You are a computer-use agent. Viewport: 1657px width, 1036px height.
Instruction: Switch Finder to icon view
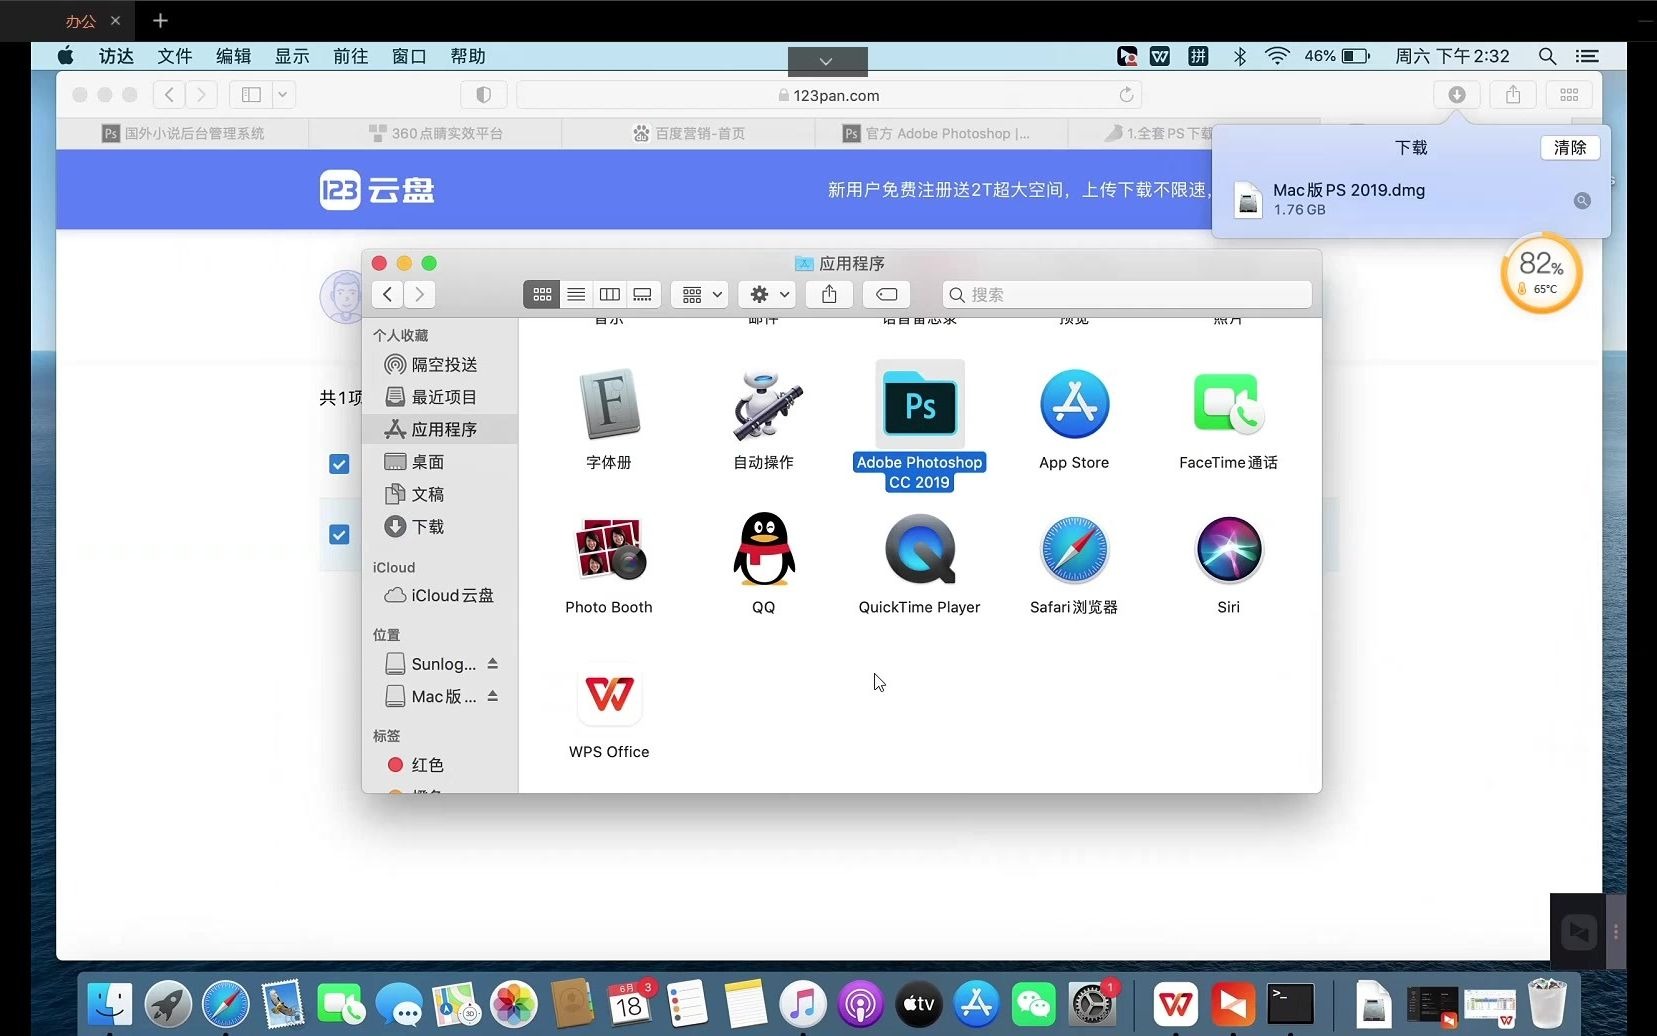(x=542, y=294)
